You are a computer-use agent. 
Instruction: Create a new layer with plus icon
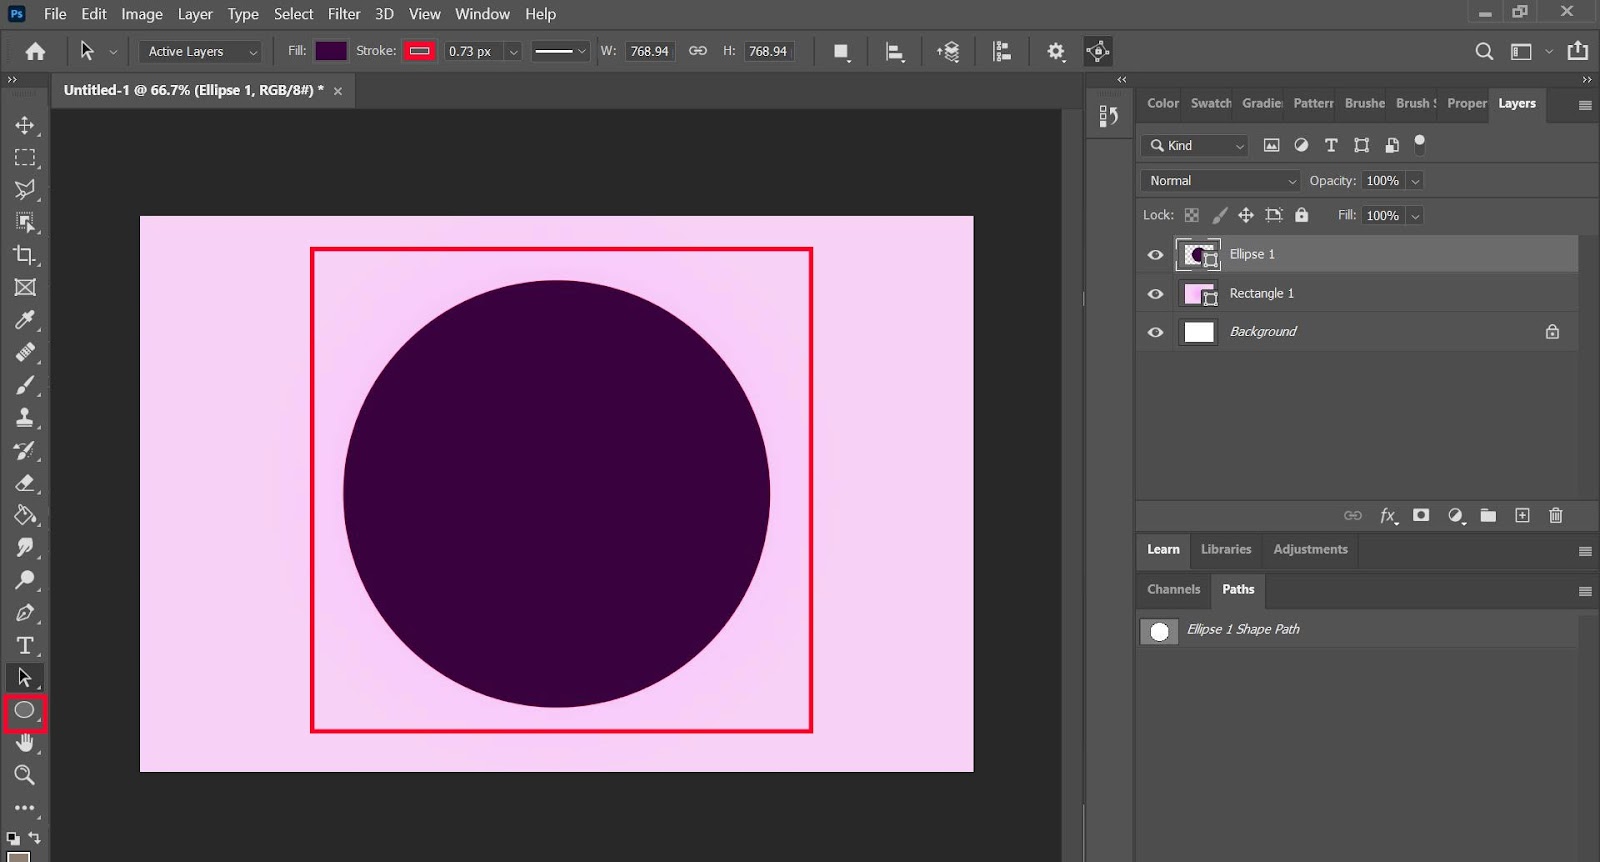[1522, 515]
